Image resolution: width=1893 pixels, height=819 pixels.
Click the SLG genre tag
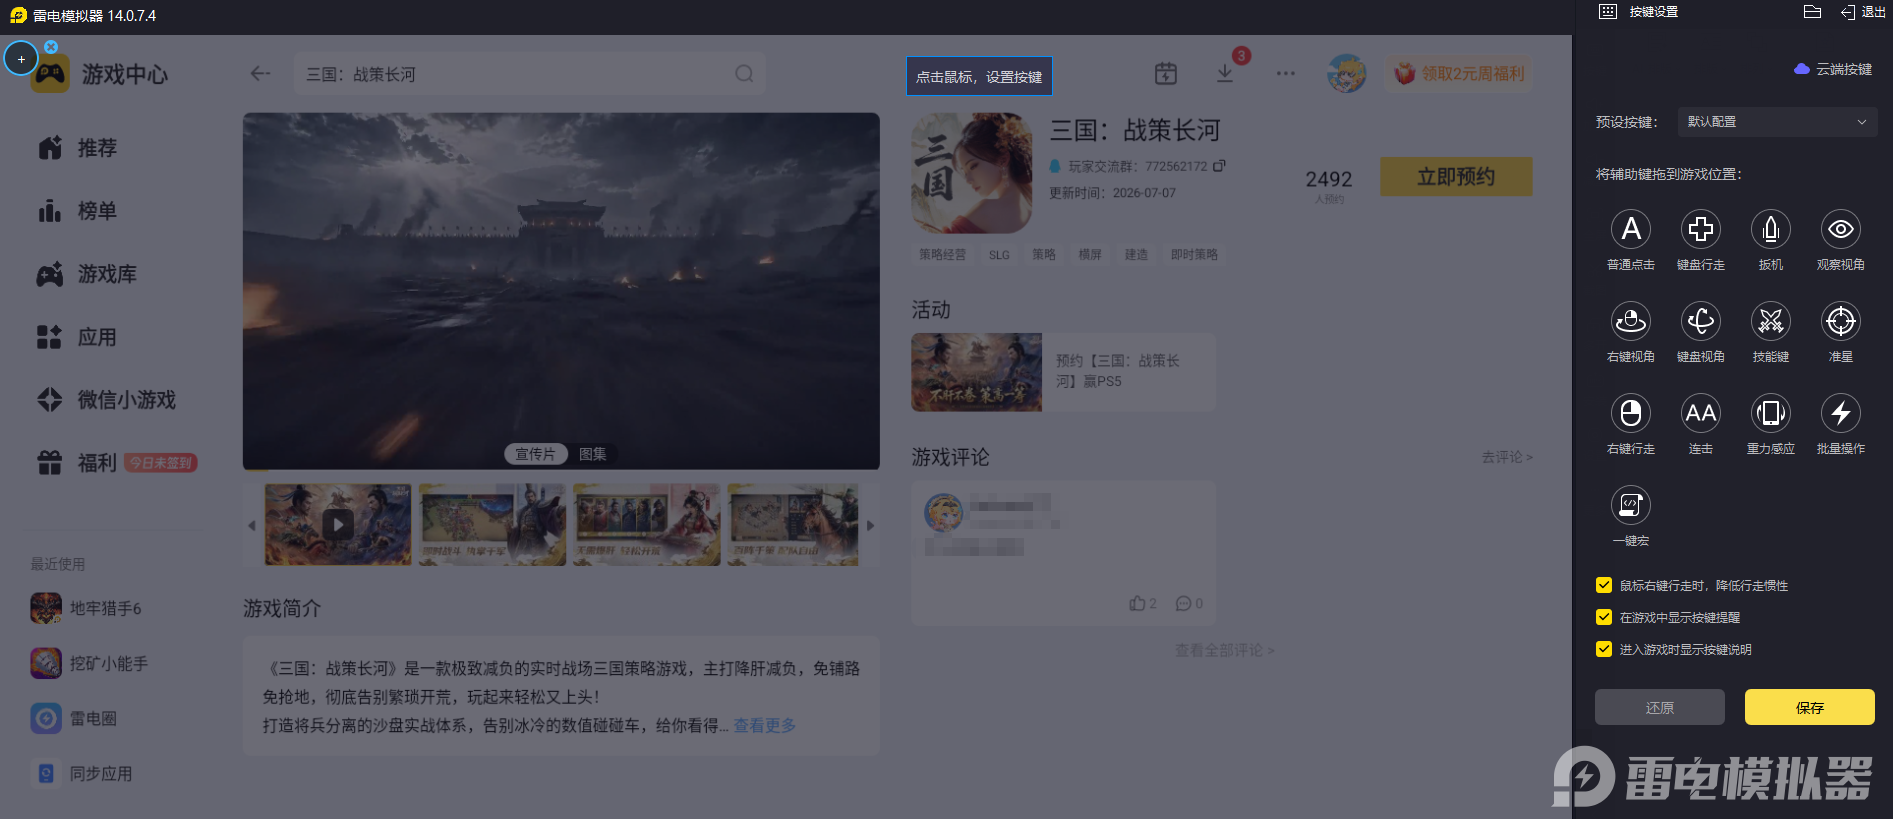pyautogui.click(x=999, y=255)
